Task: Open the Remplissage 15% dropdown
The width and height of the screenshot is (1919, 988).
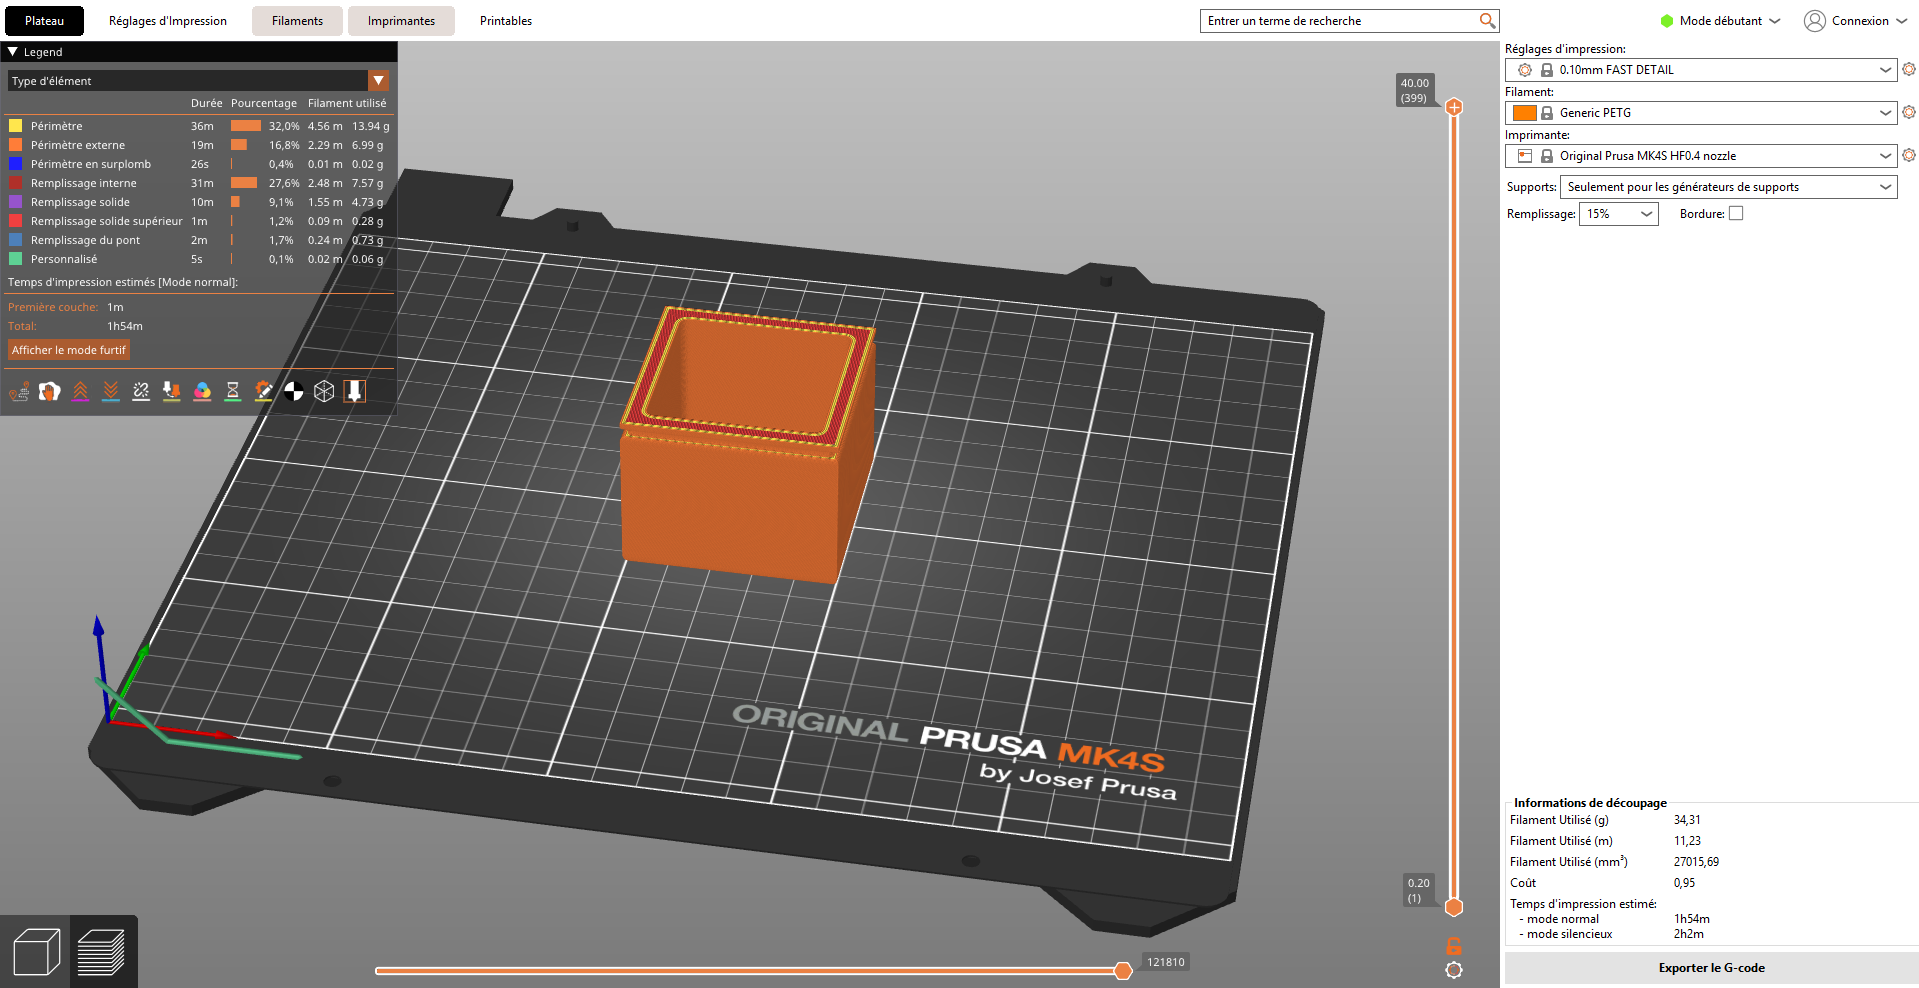Action: click(x=1618, y=214)
